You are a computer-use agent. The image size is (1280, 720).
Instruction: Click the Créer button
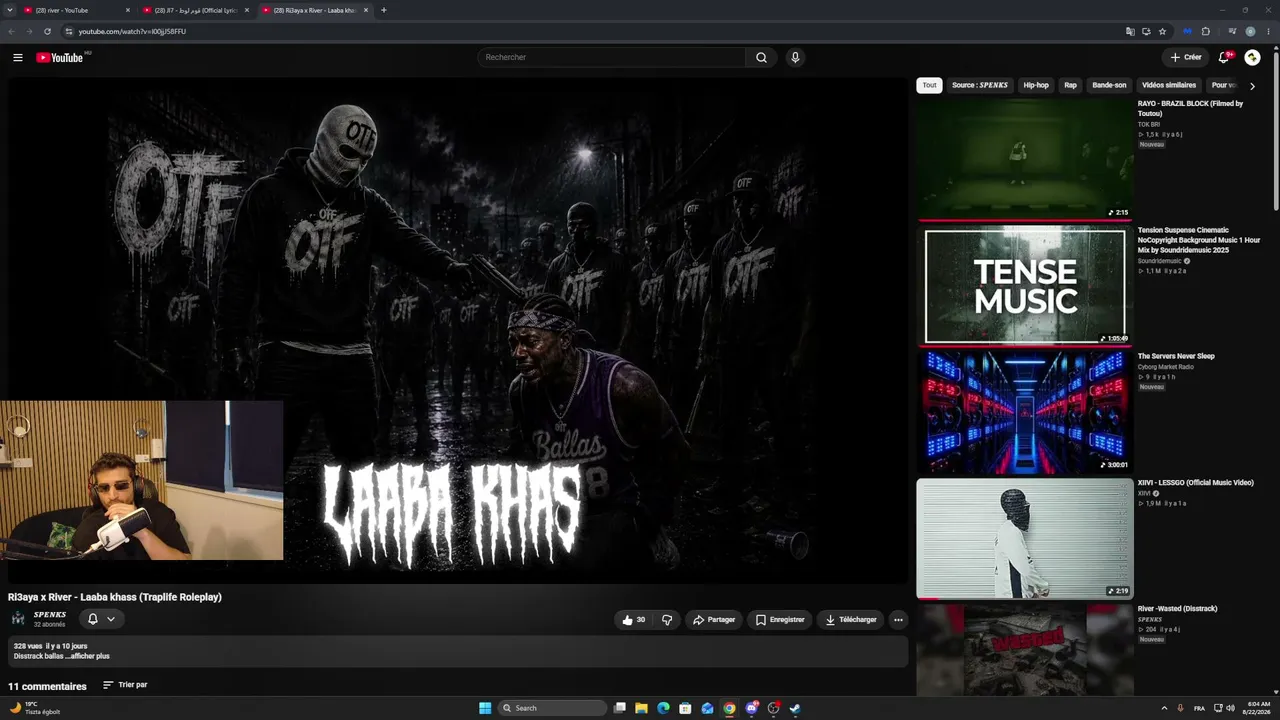1186,58
